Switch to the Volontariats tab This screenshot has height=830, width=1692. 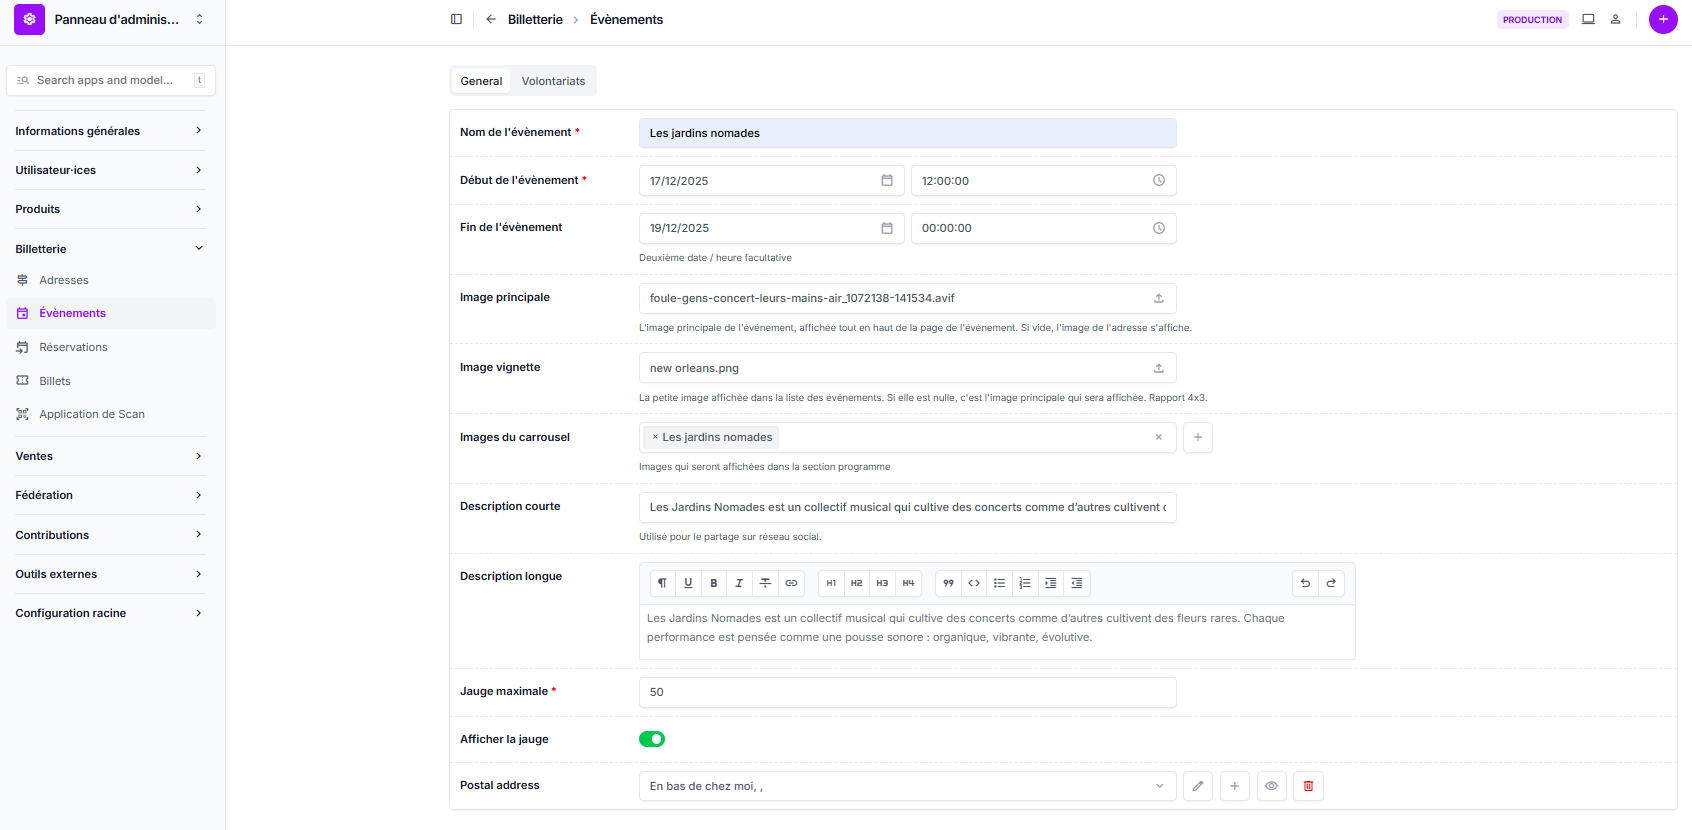pyautogui.click(x=553, y=81)
